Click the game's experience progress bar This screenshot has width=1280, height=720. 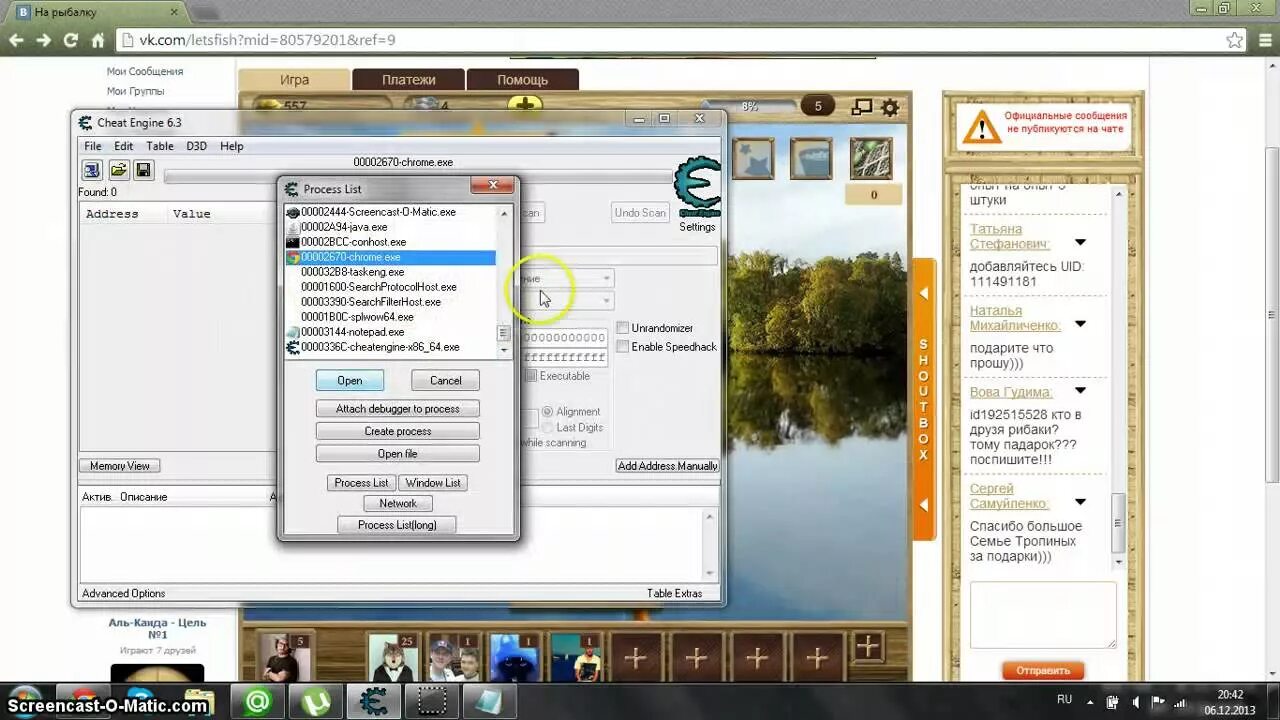coord(750,106)
